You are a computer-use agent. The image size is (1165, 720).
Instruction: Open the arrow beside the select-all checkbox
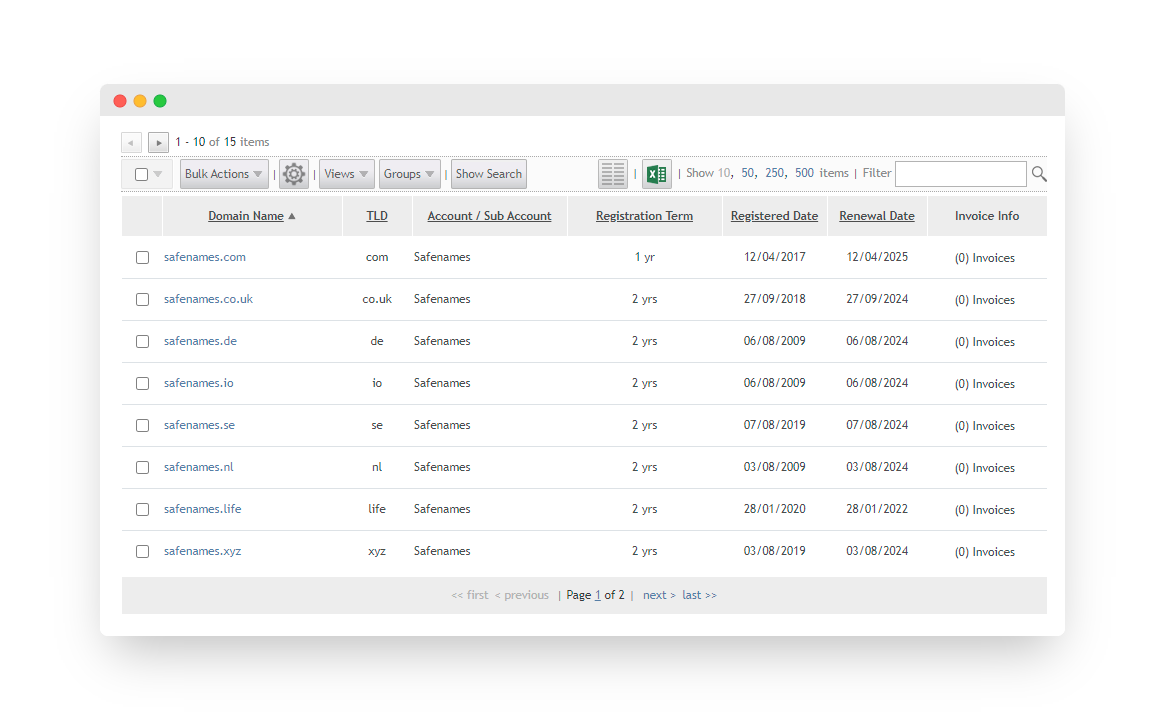point(158,175)
